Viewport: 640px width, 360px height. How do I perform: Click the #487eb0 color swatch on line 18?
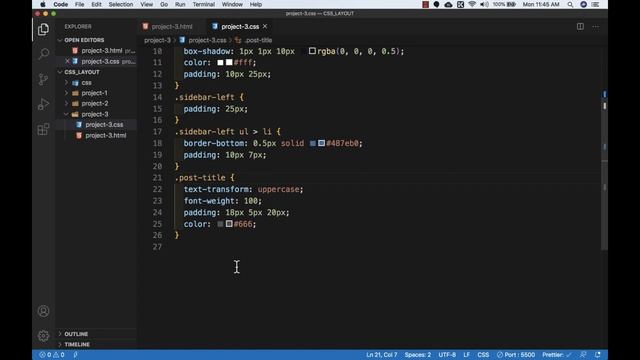(322, 143)
